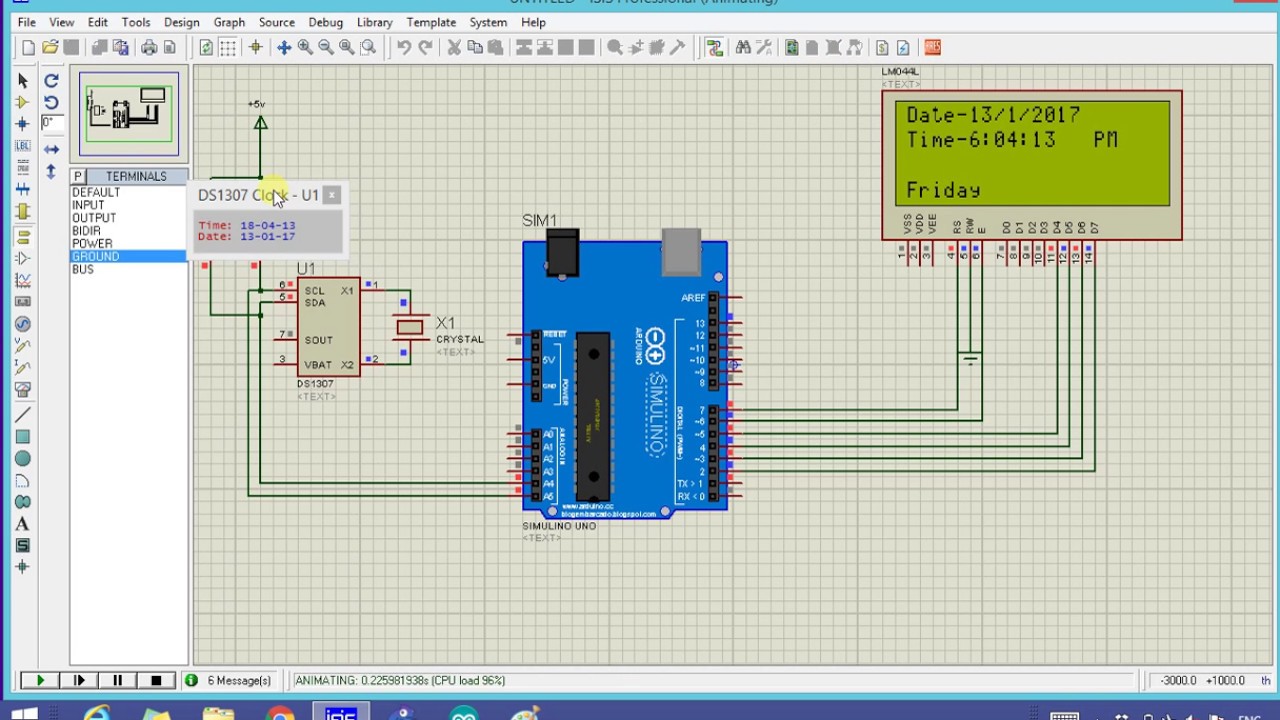Select device pins mode
Image resolution: width=1280 pixels, height=720 pixels.
[23, 258]
